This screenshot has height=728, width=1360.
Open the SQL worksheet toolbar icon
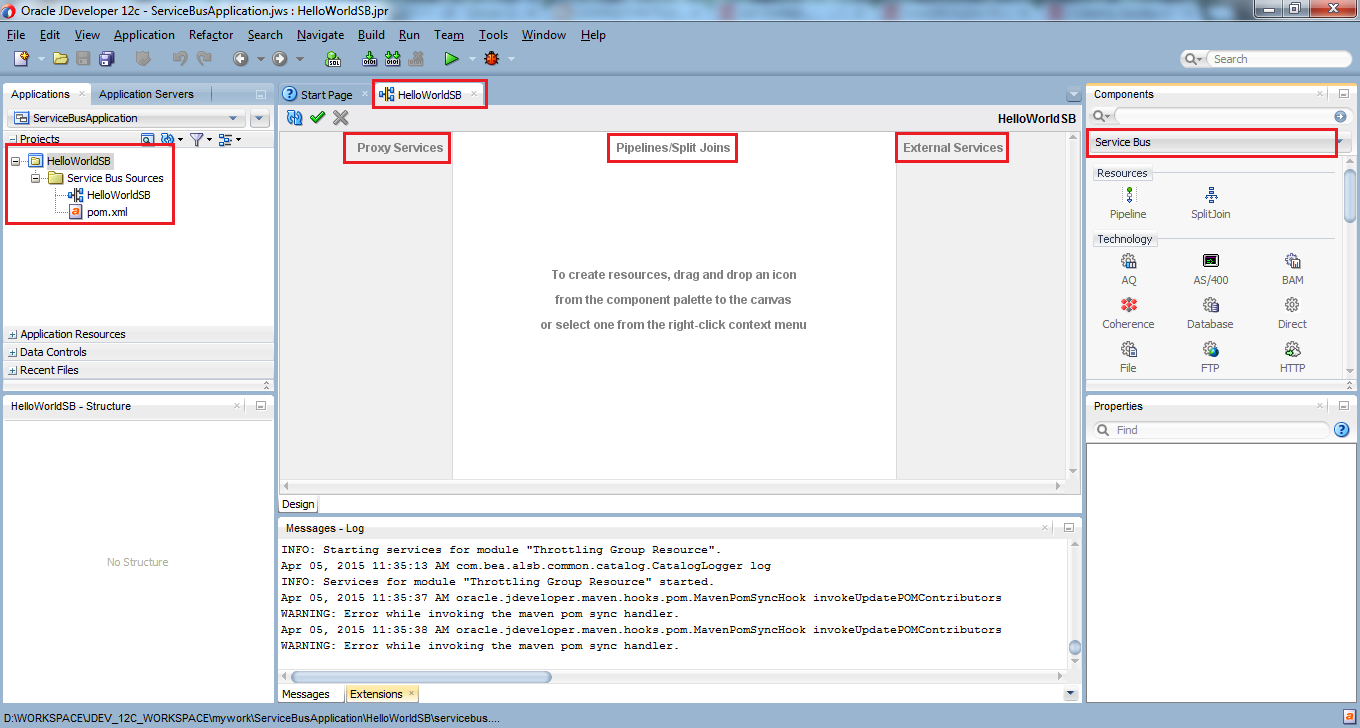click(333, 59)
